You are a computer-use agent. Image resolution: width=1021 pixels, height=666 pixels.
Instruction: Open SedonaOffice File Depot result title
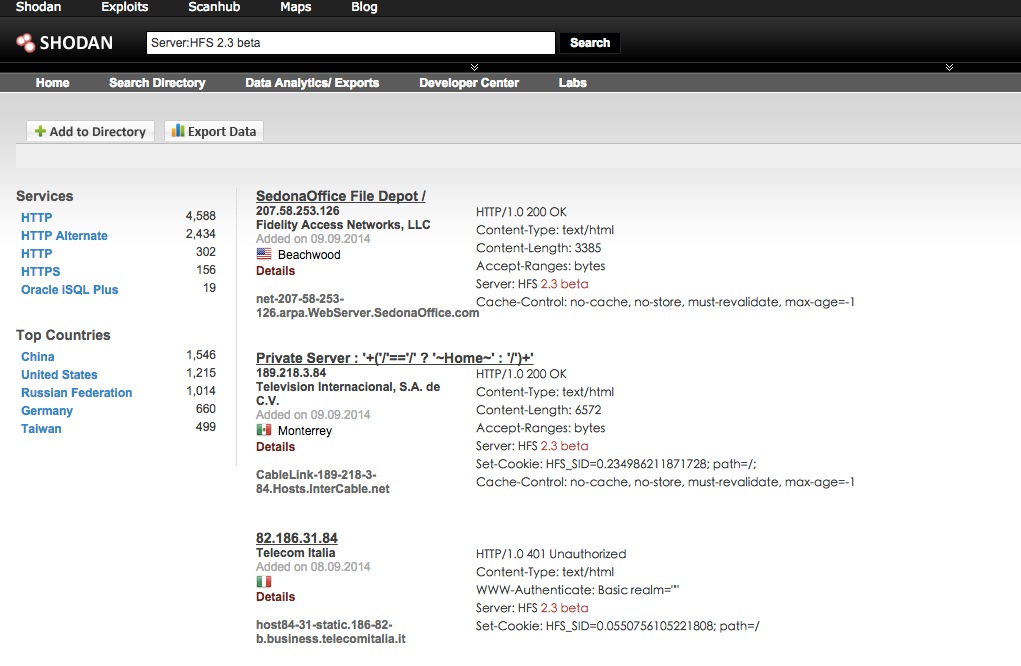[341, 196]
